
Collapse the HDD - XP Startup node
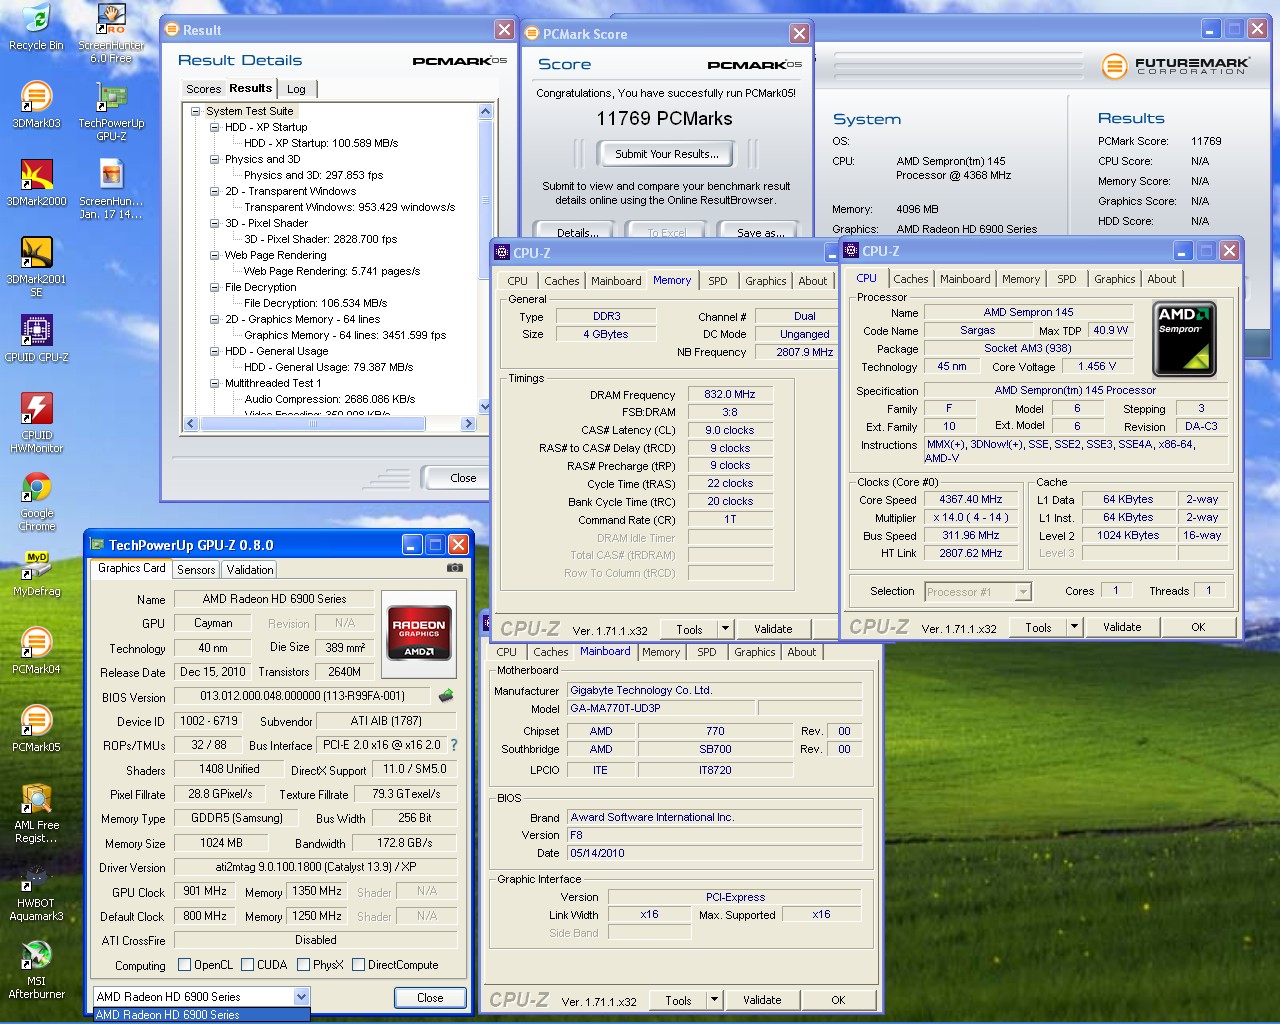pos(214,127)
